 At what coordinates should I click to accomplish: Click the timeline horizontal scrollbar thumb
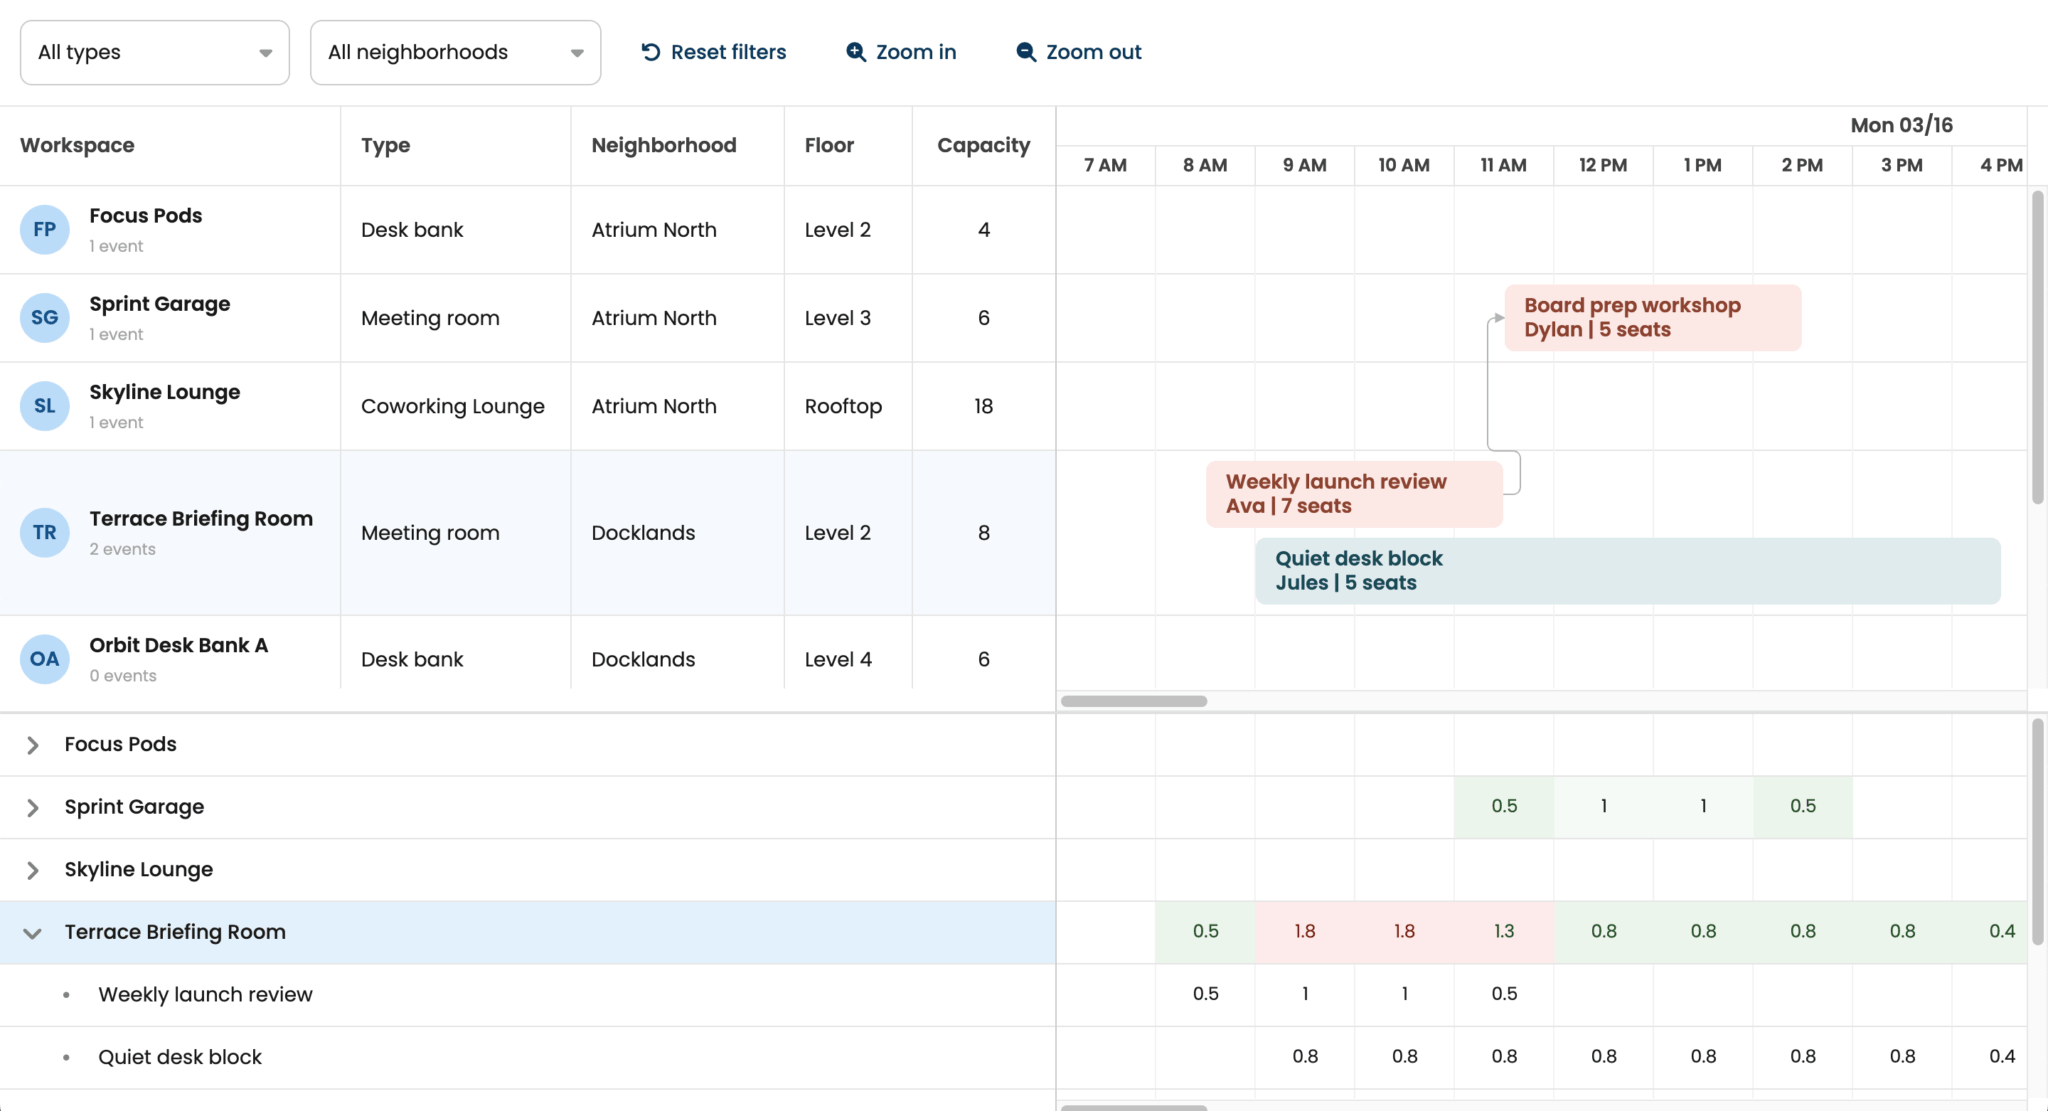point(1133,701)
